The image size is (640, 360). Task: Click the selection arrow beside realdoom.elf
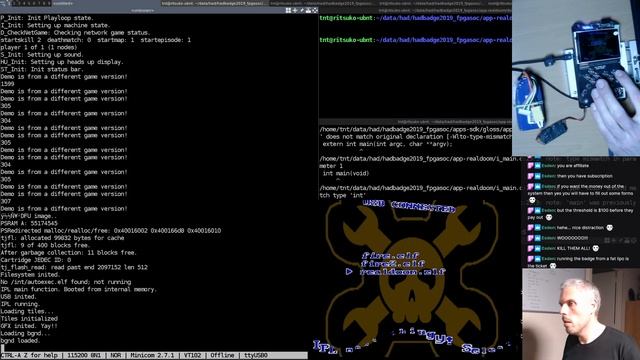(x=349, y=271)
